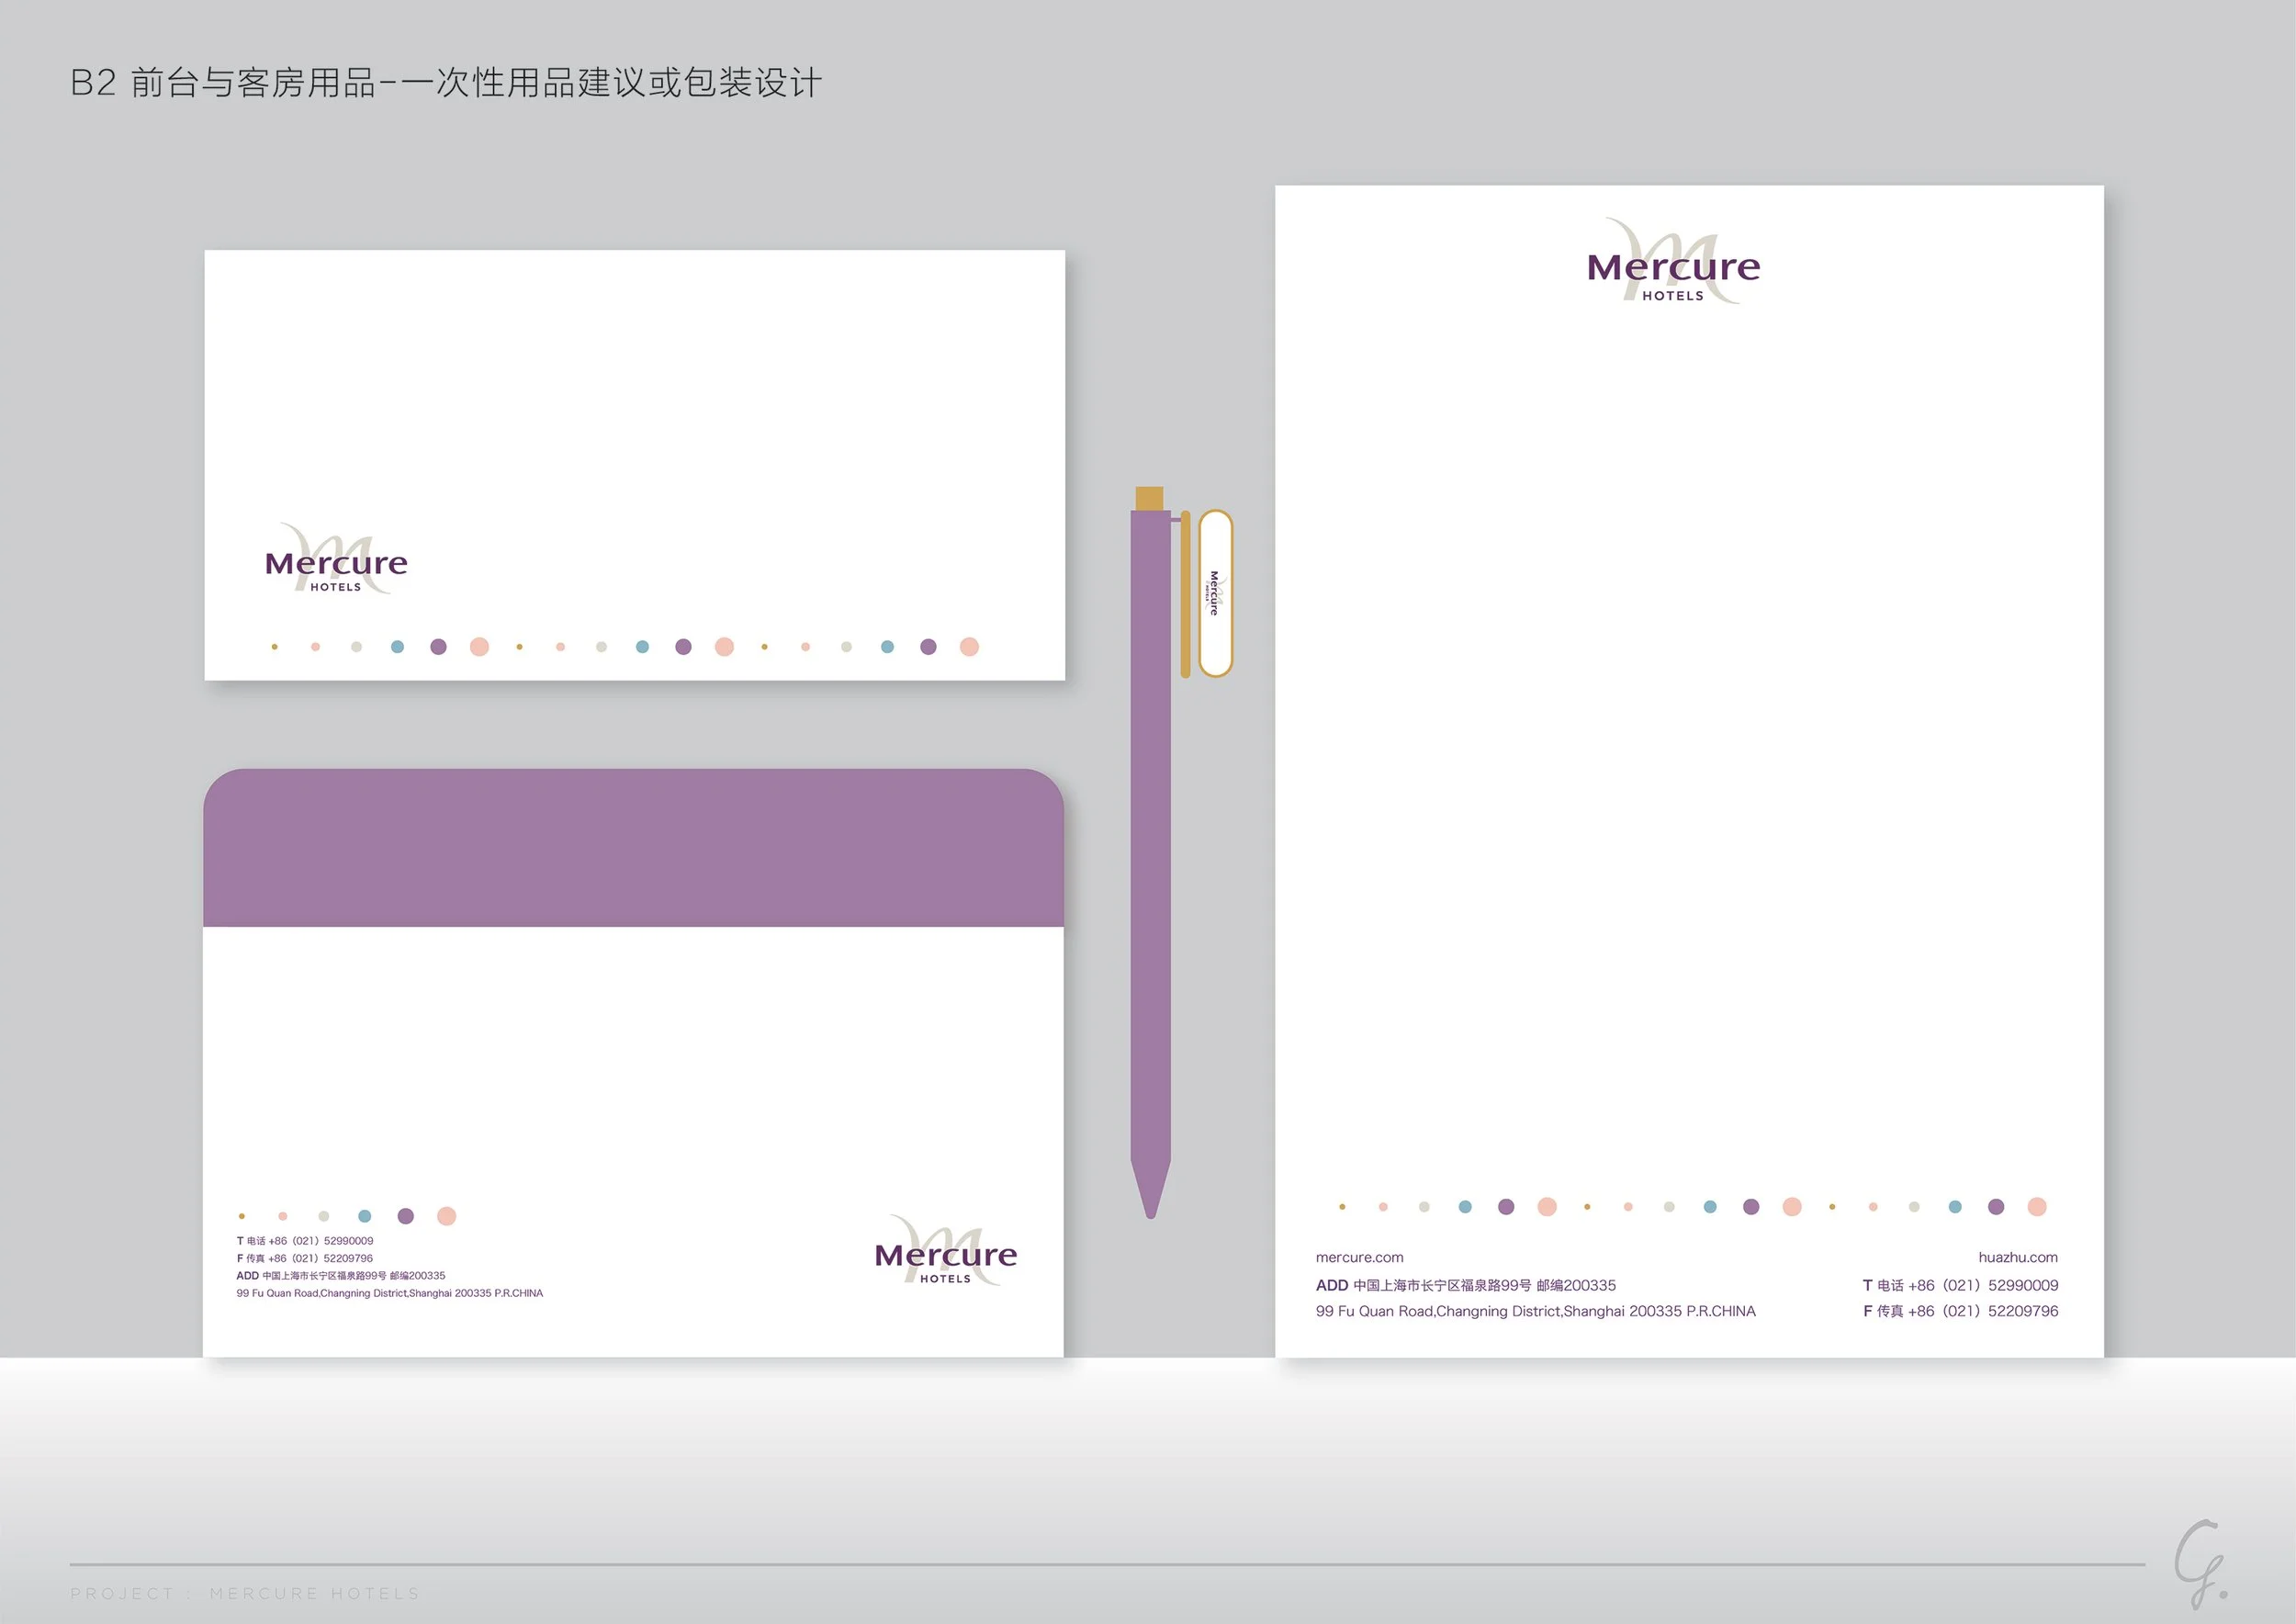Click the envelope's English address line
The image size is (2296, 1624).
pyautogui.click(x=389, y=1293)
